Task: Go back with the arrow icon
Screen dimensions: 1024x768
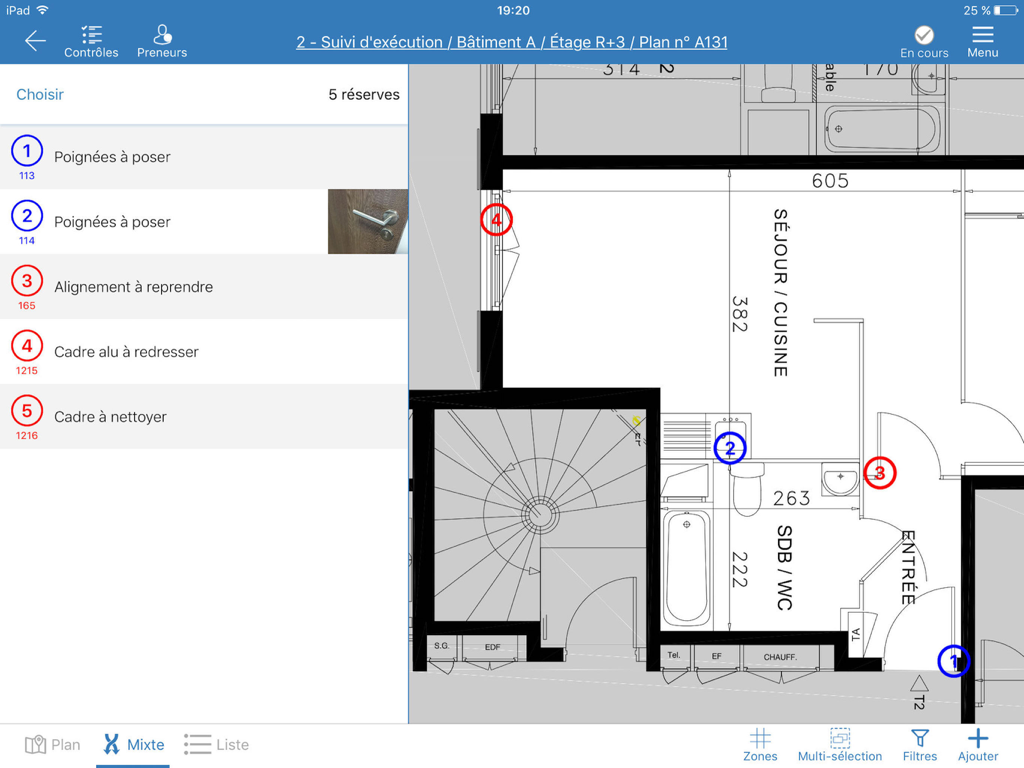Action: (x=35, y=41)
